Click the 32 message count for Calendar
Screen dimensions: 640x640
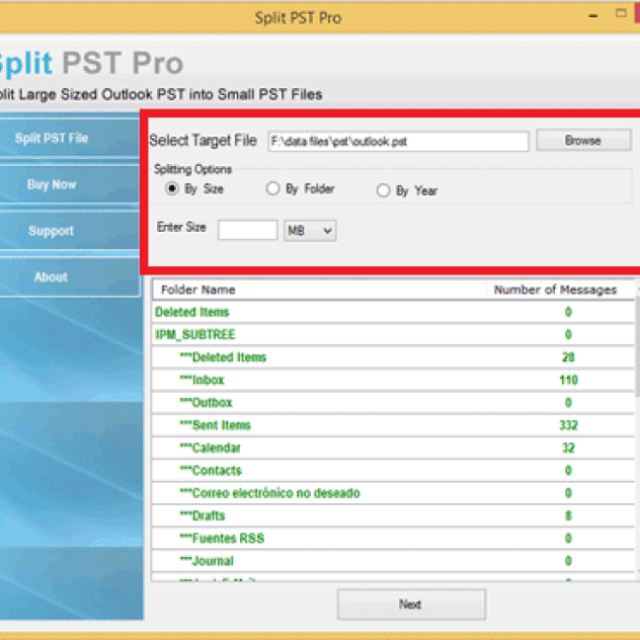click(568, 448)
